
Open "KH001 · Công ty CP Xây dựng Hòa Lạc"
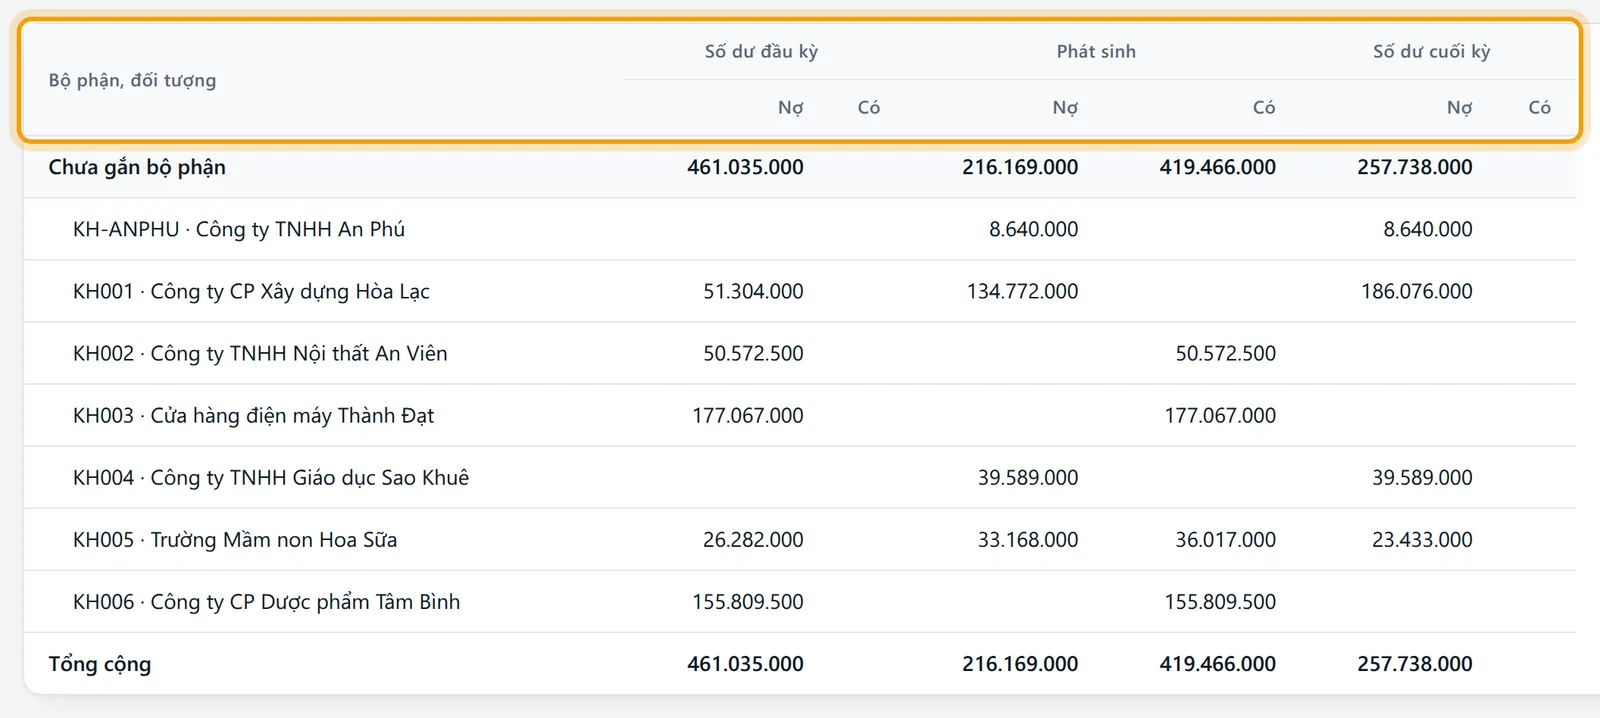[251, 291]
